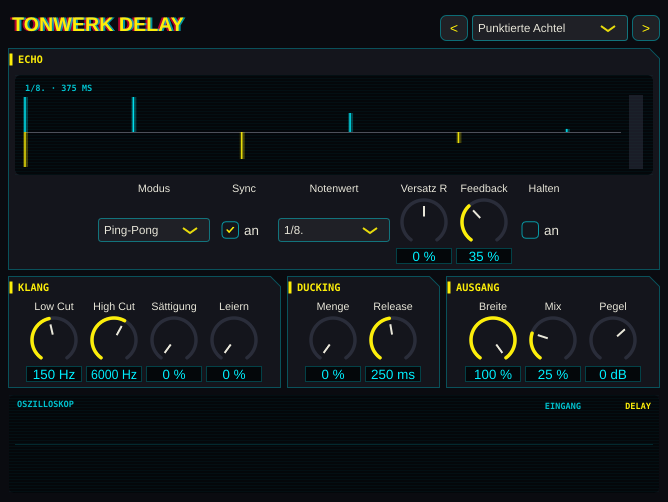This screenshot has height=502, width=668.
Task: Click the Feedback knob
Action: [x=484, y=222]
